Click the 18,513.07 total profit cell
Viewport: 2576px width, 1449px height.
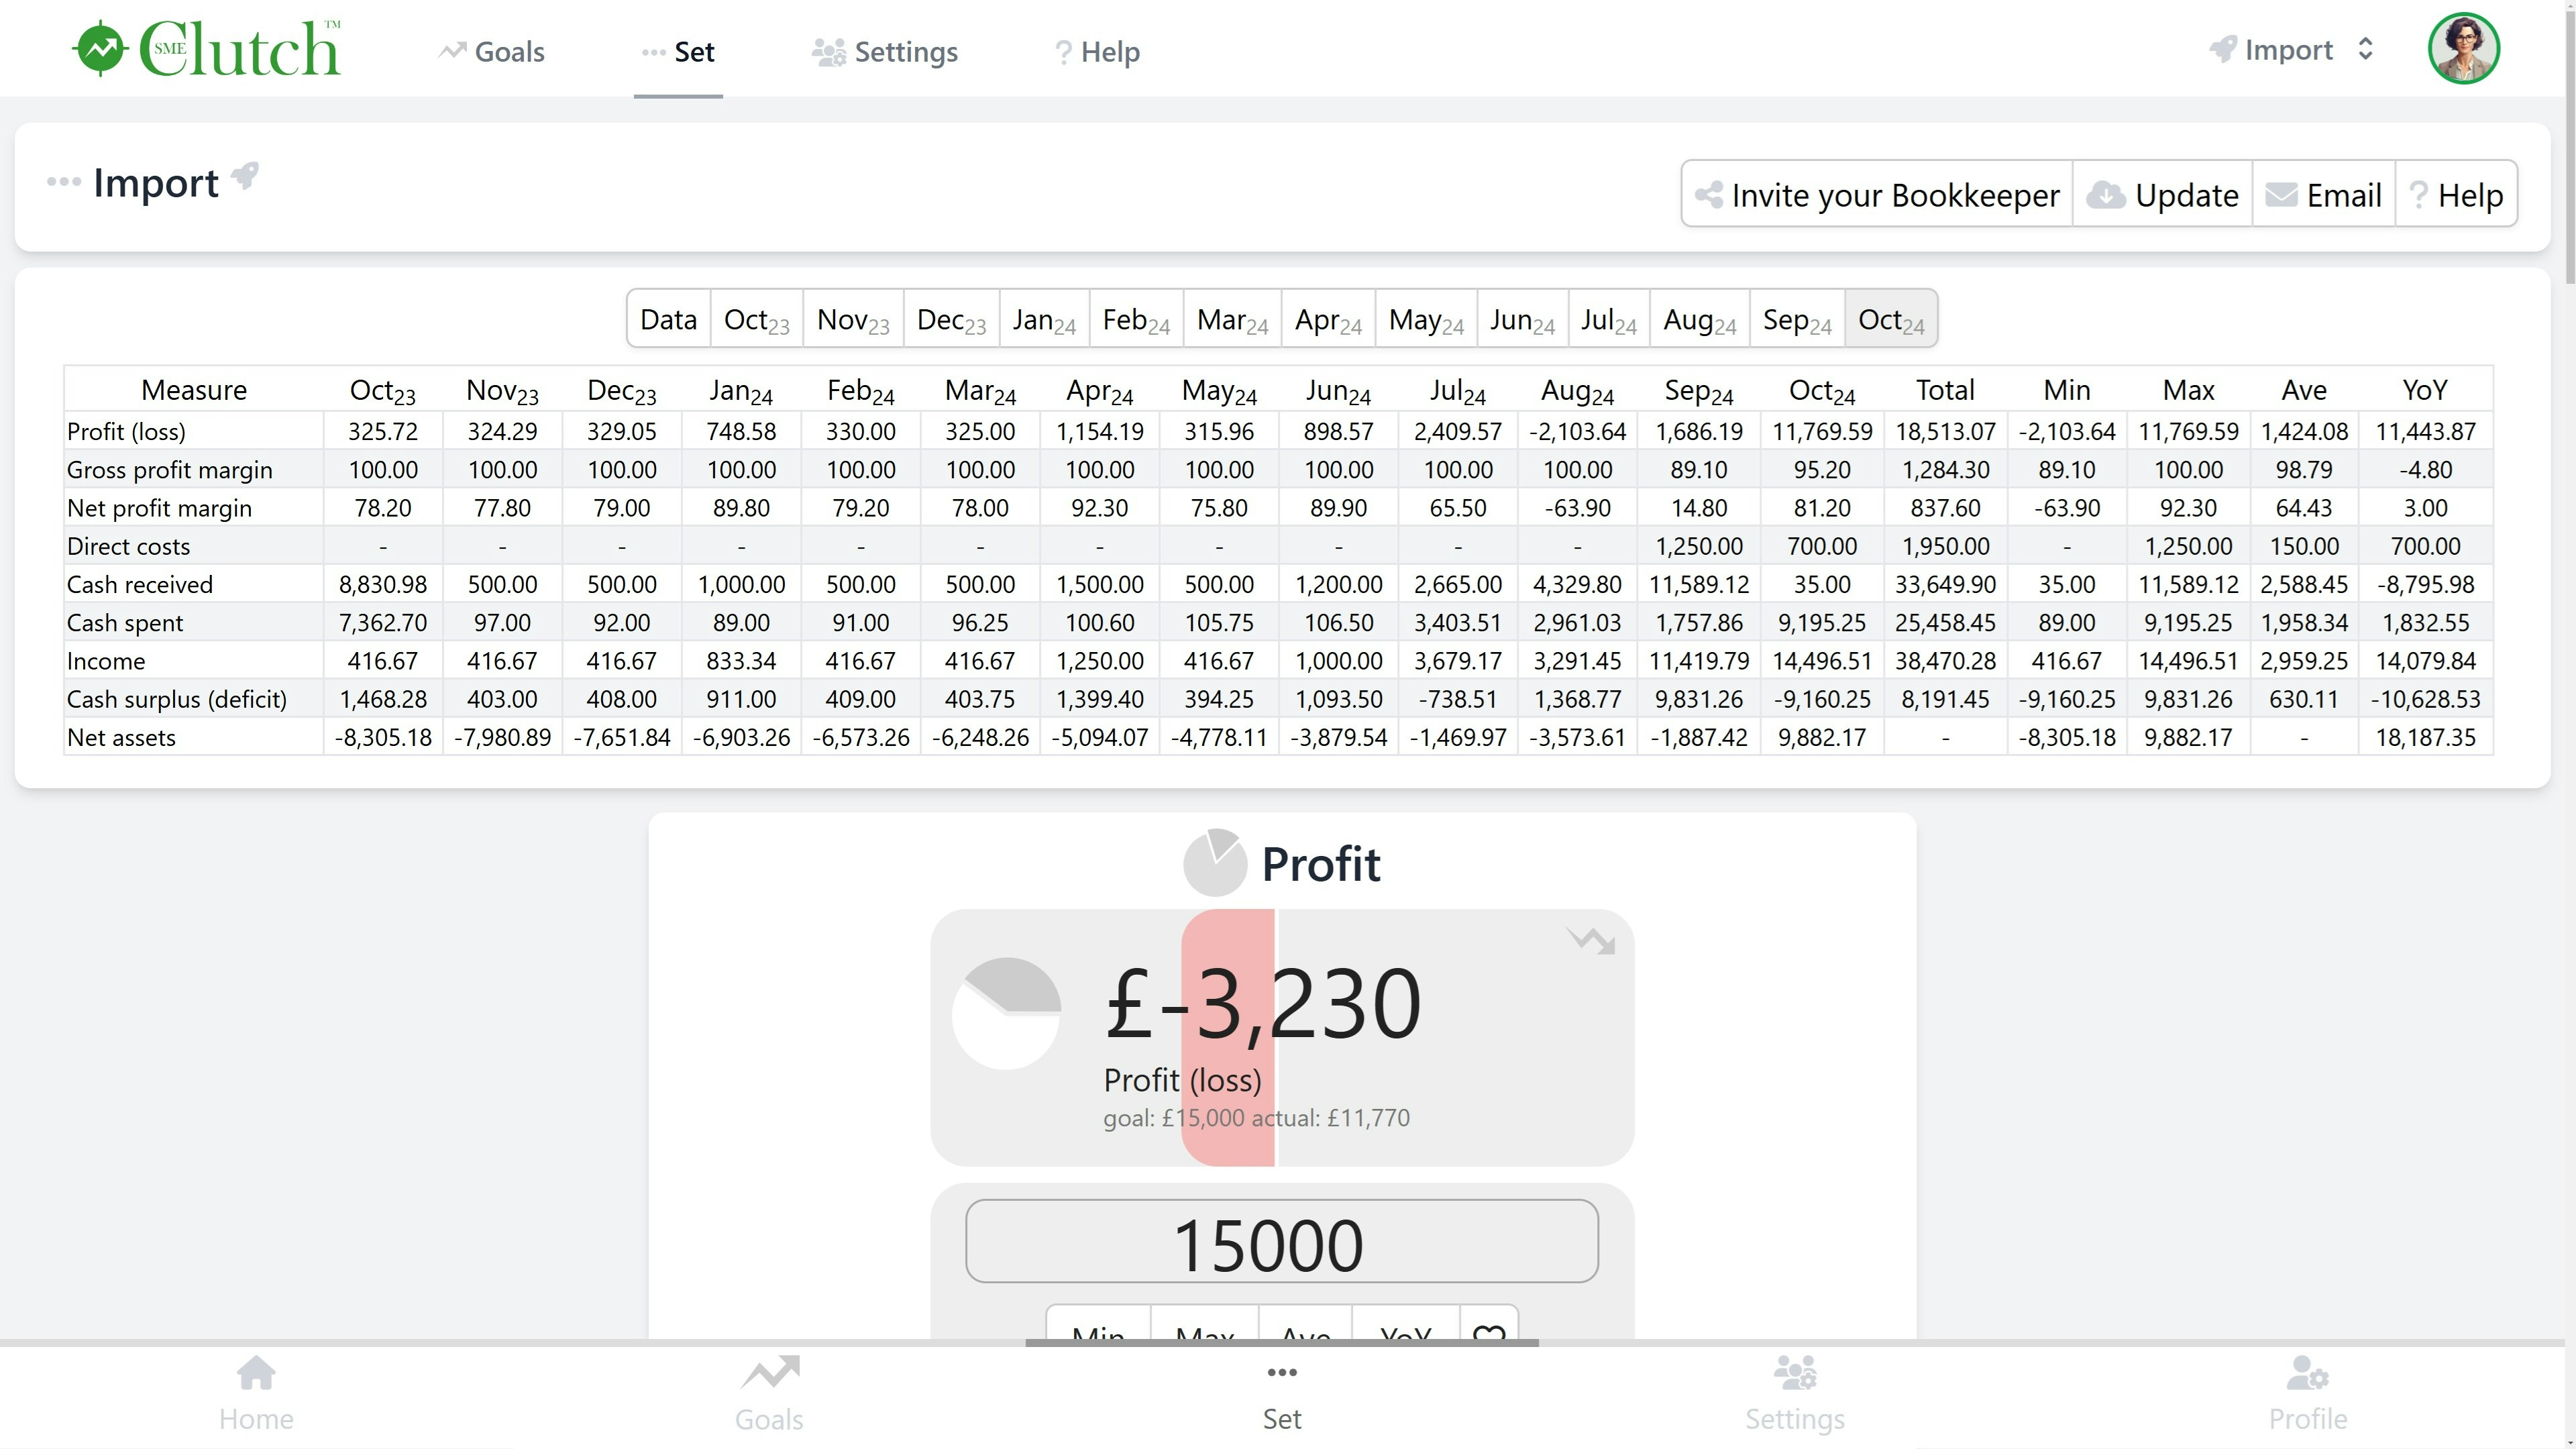point(1945,431)
